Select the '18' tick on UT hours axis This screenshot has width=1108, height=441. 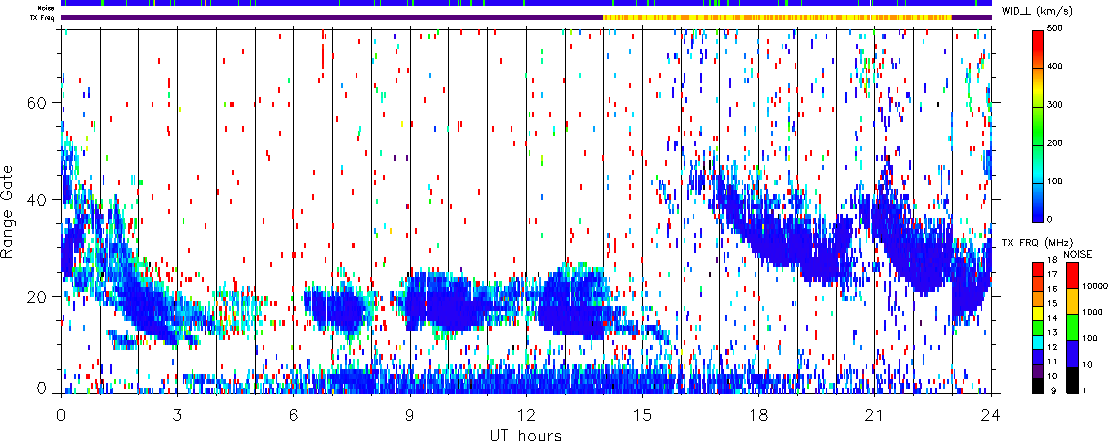pyautogui.click(x=758, y=415)
